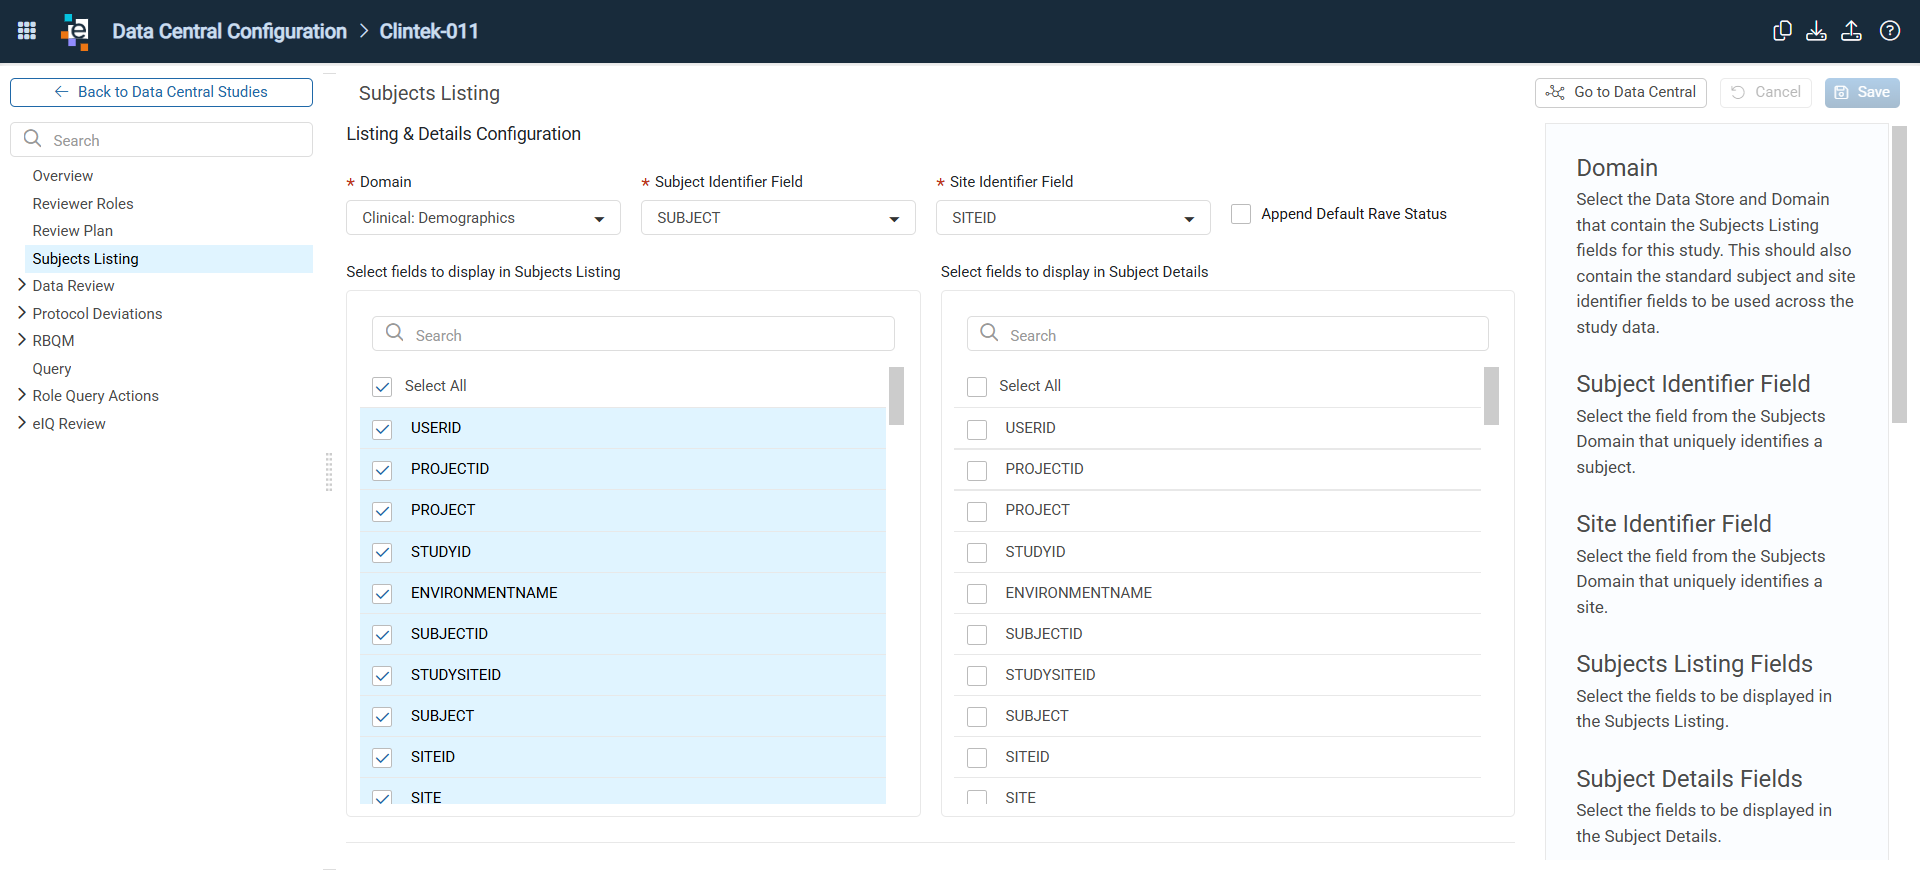Check SITEID in Subject Details

pos(977,758)
